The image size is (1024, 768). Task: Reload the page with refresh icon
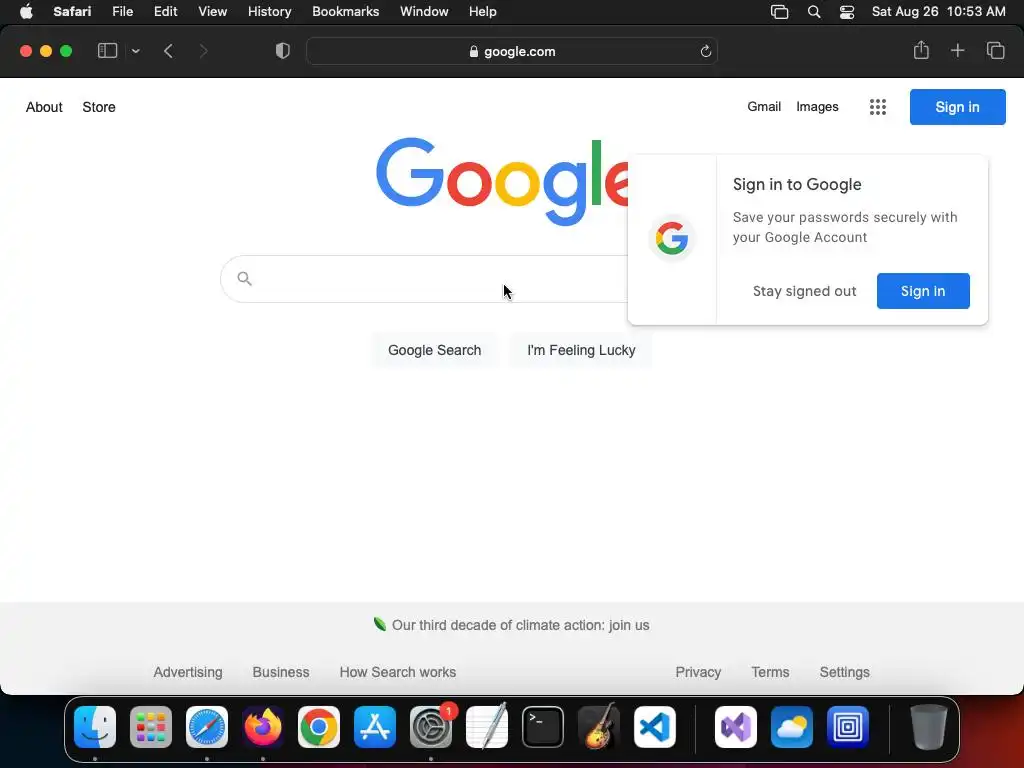point(705,51)
